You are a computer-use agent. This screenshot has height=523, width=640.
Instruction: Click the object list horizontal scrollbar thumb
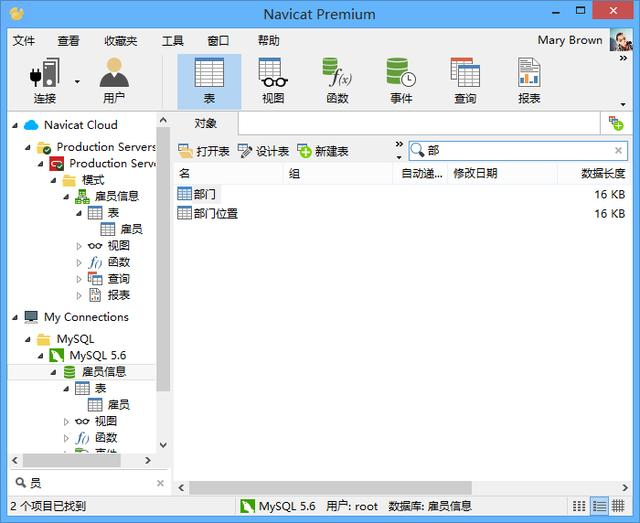pyautogui.click(x=330, y=487)
